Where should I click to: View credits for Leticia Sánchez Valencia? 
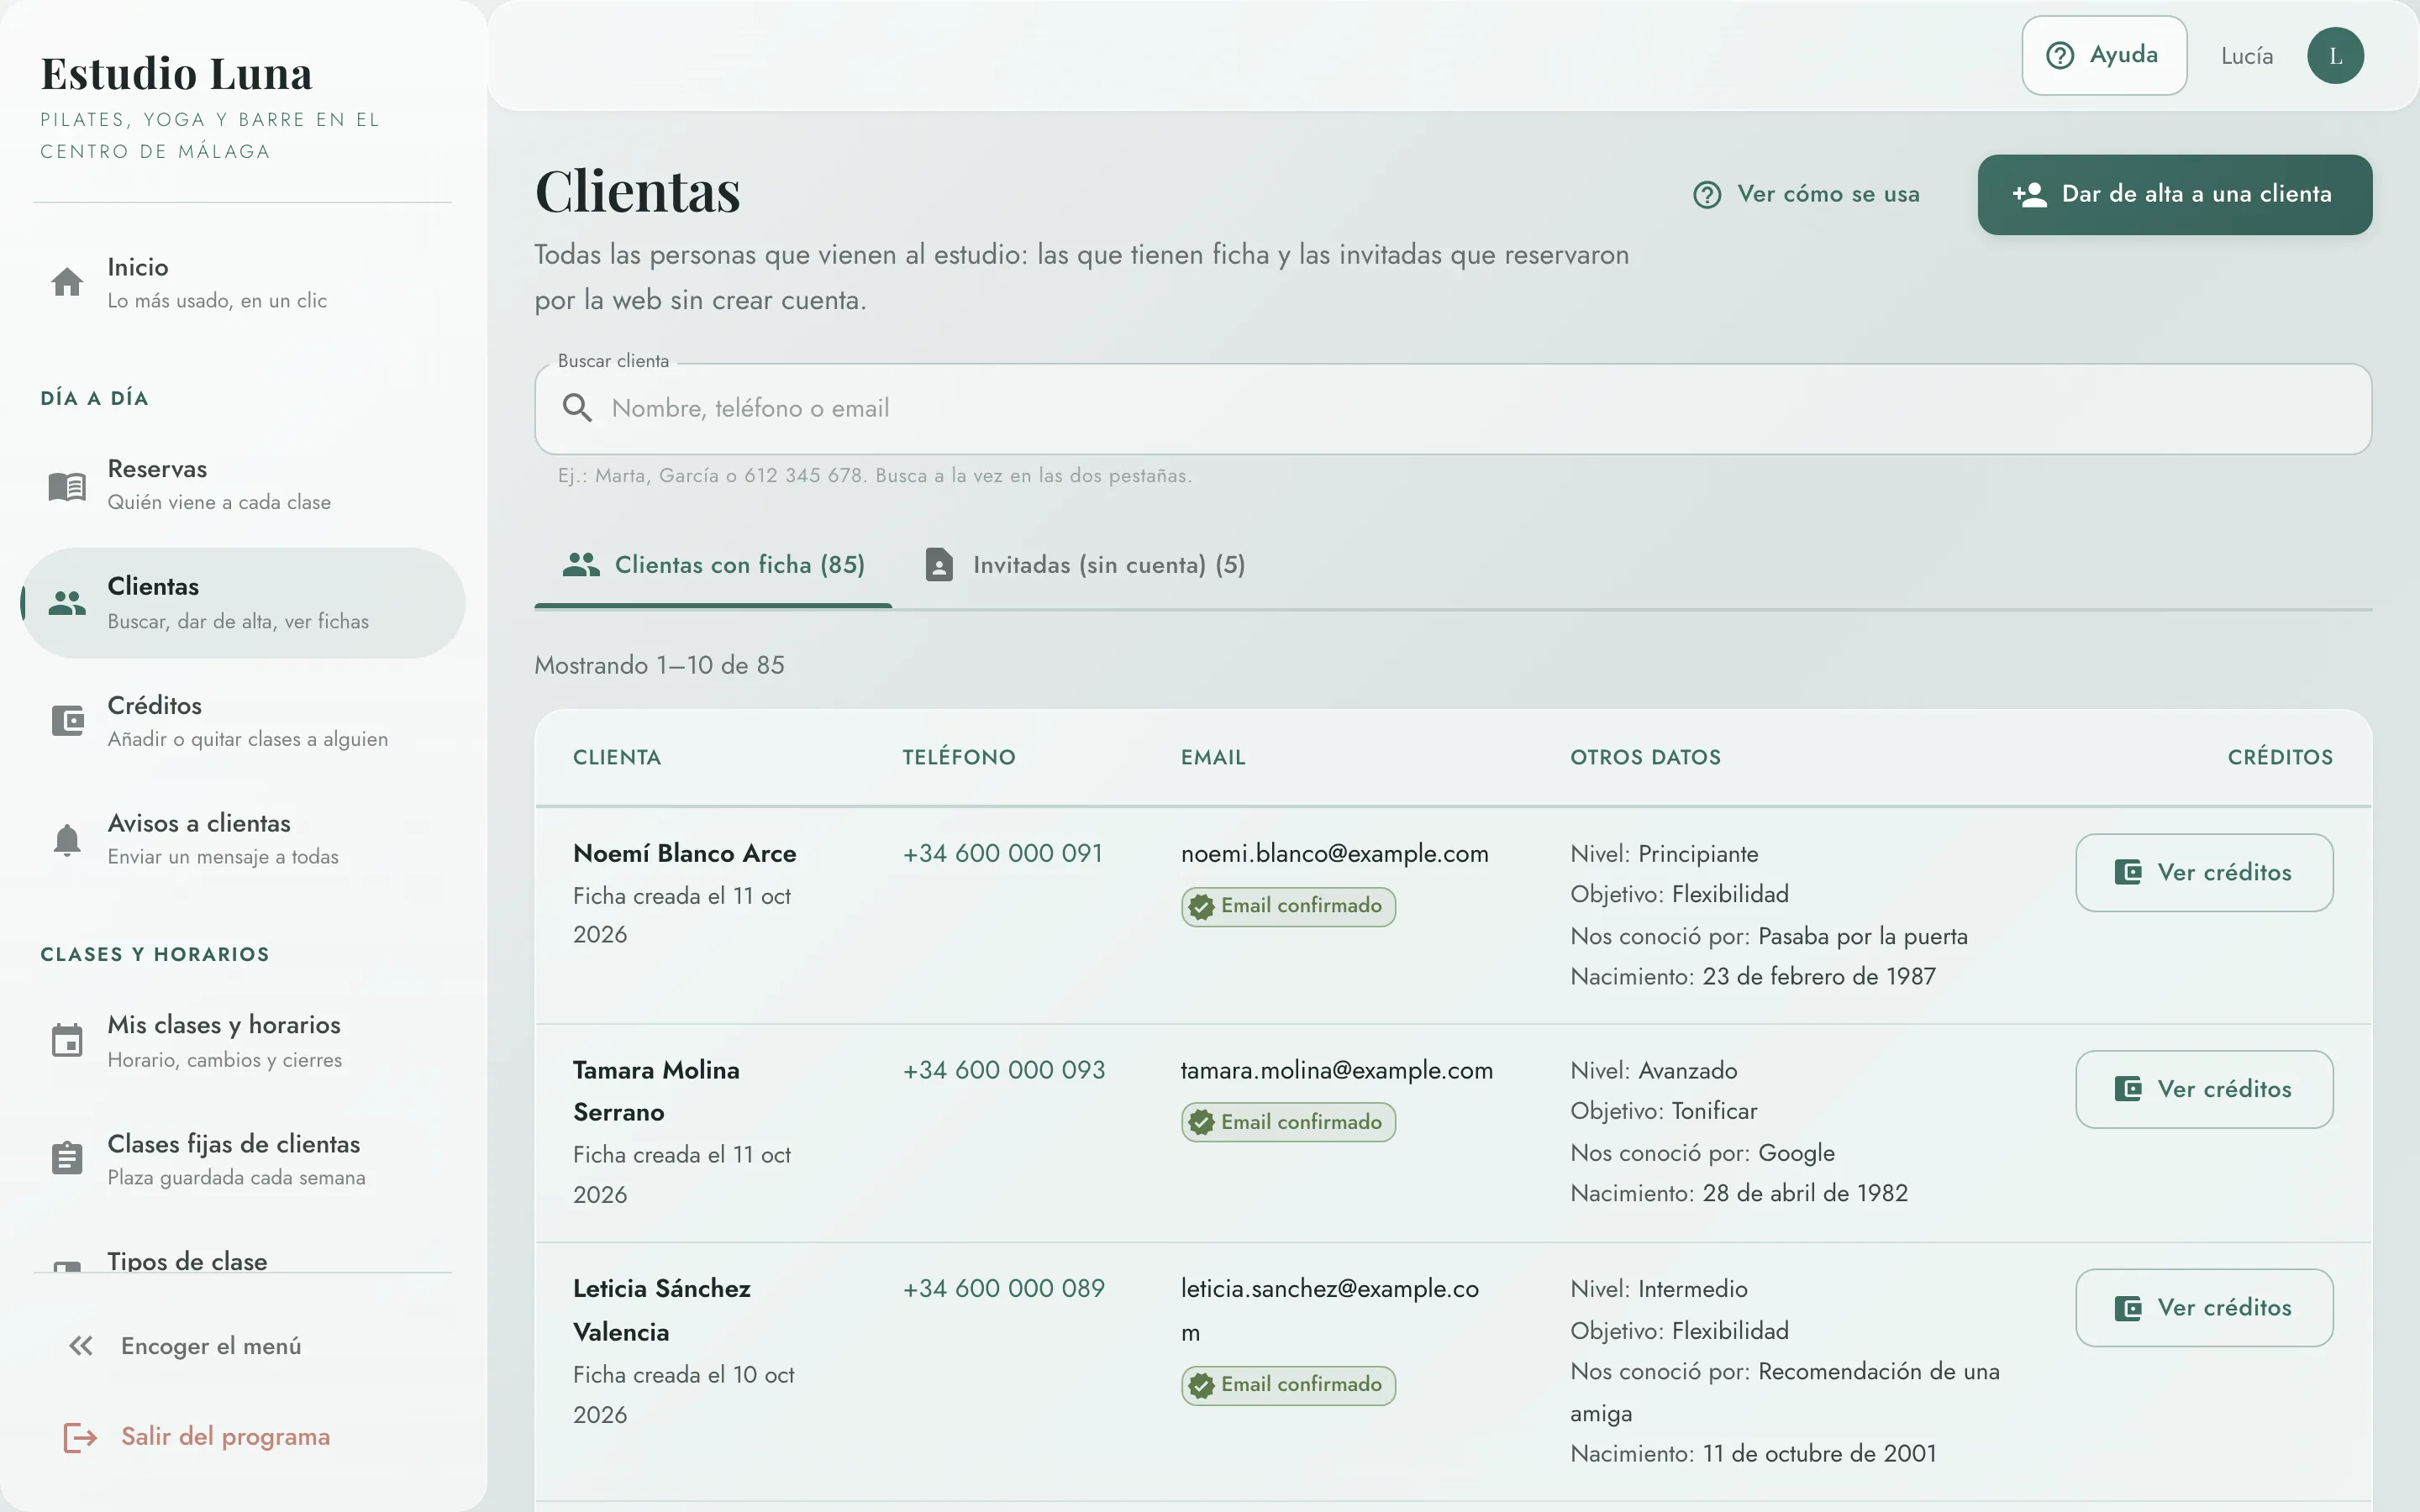point(2204,1308)
